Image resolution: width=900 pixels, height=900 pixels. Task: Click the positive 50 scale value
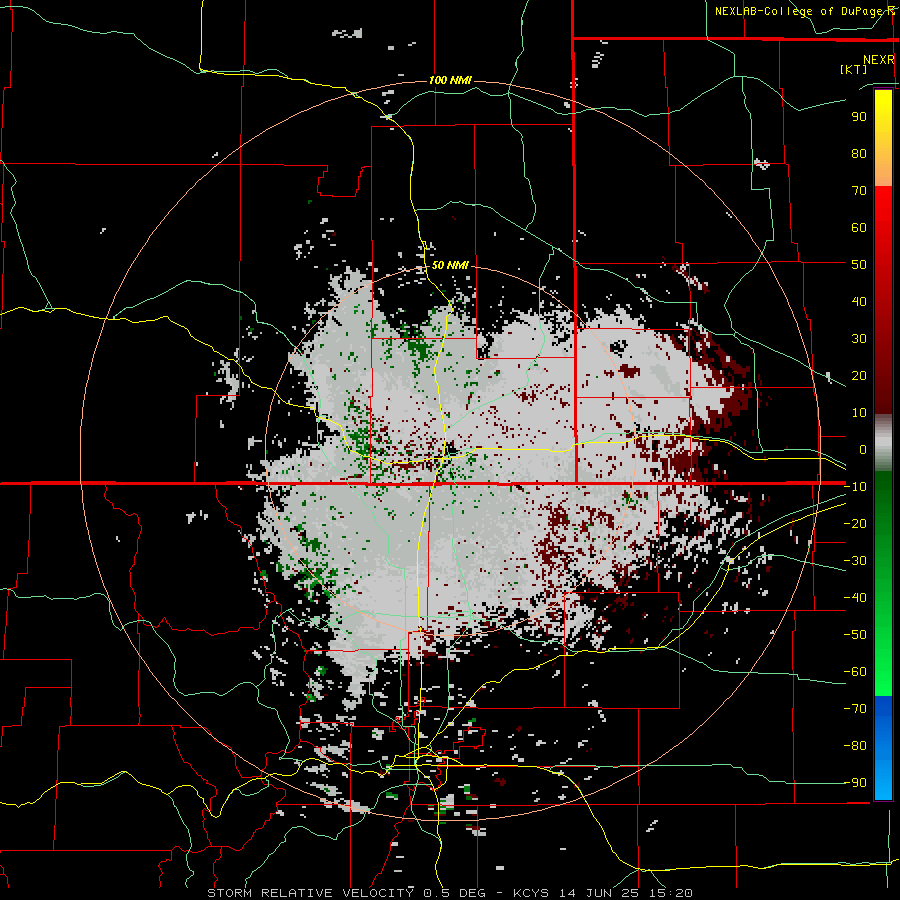tap(859, 265)
